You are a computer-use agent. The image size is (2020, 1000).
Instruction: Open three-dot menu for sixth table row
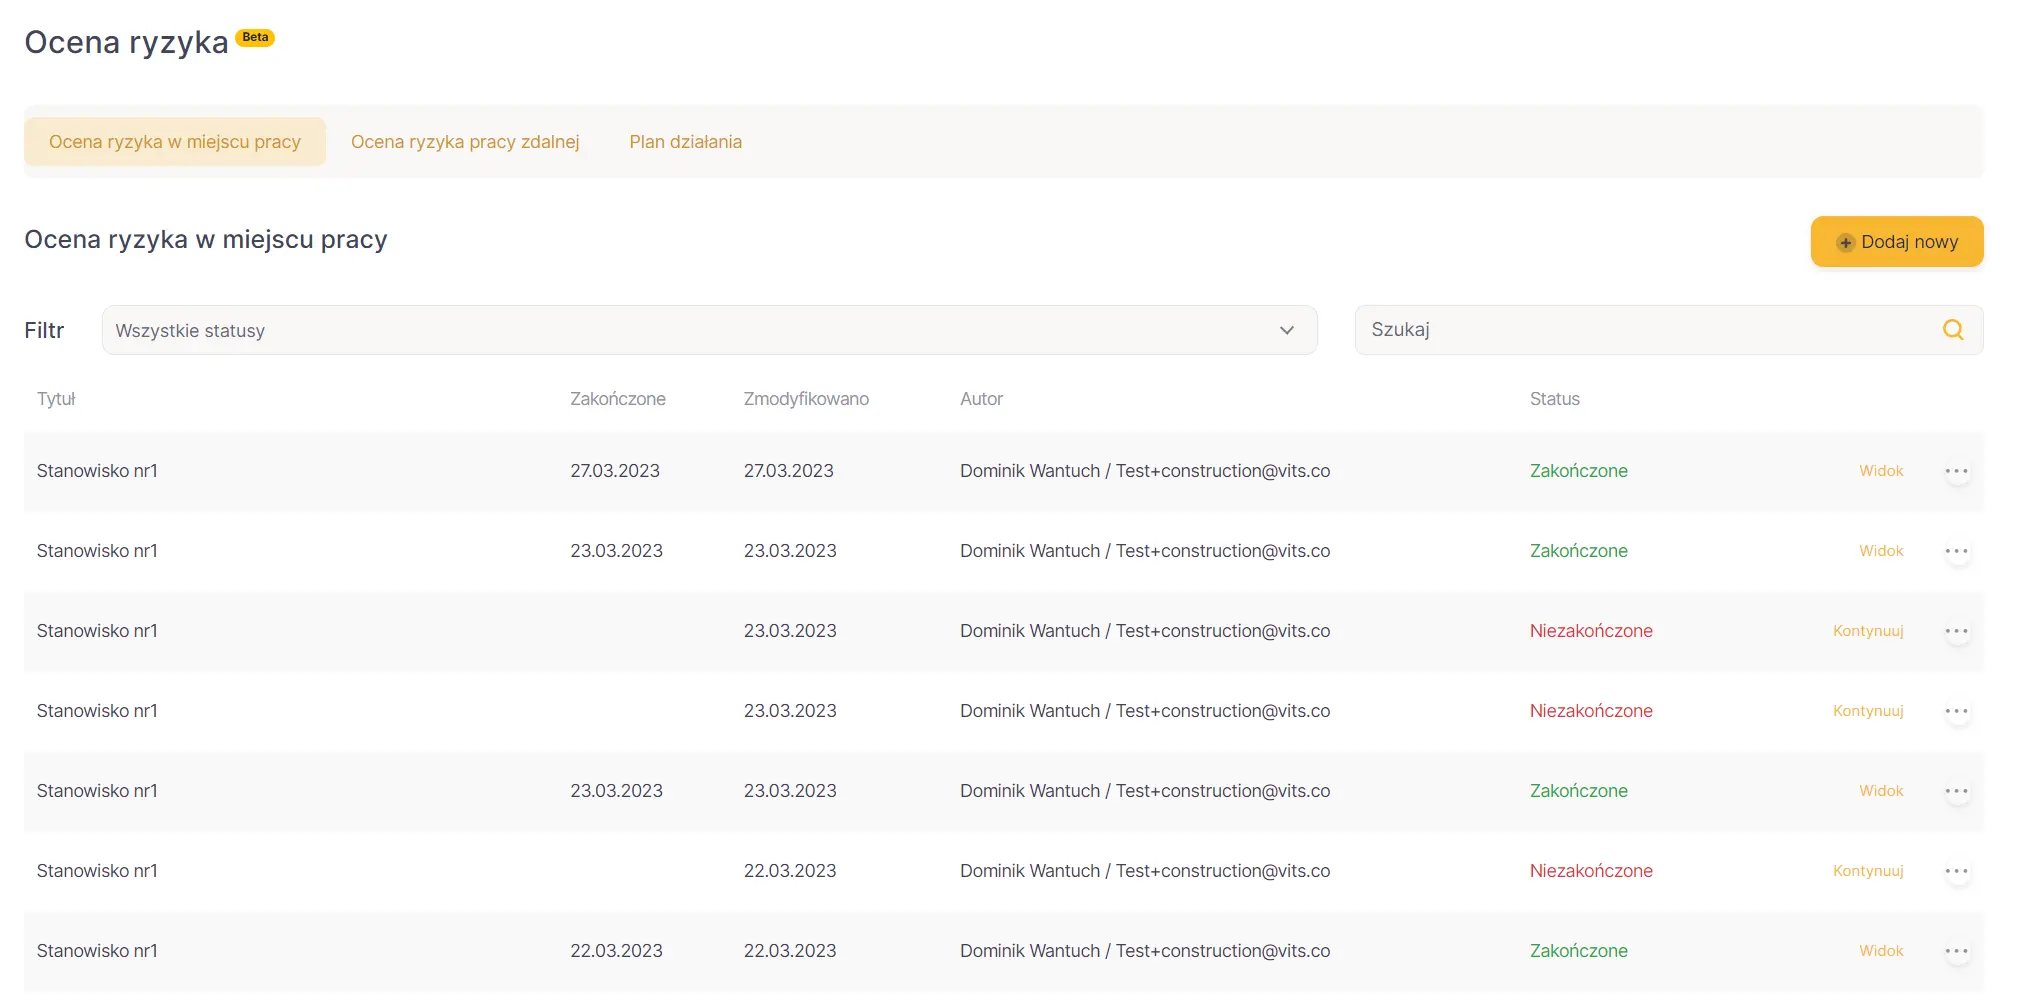pos(1956,871)
